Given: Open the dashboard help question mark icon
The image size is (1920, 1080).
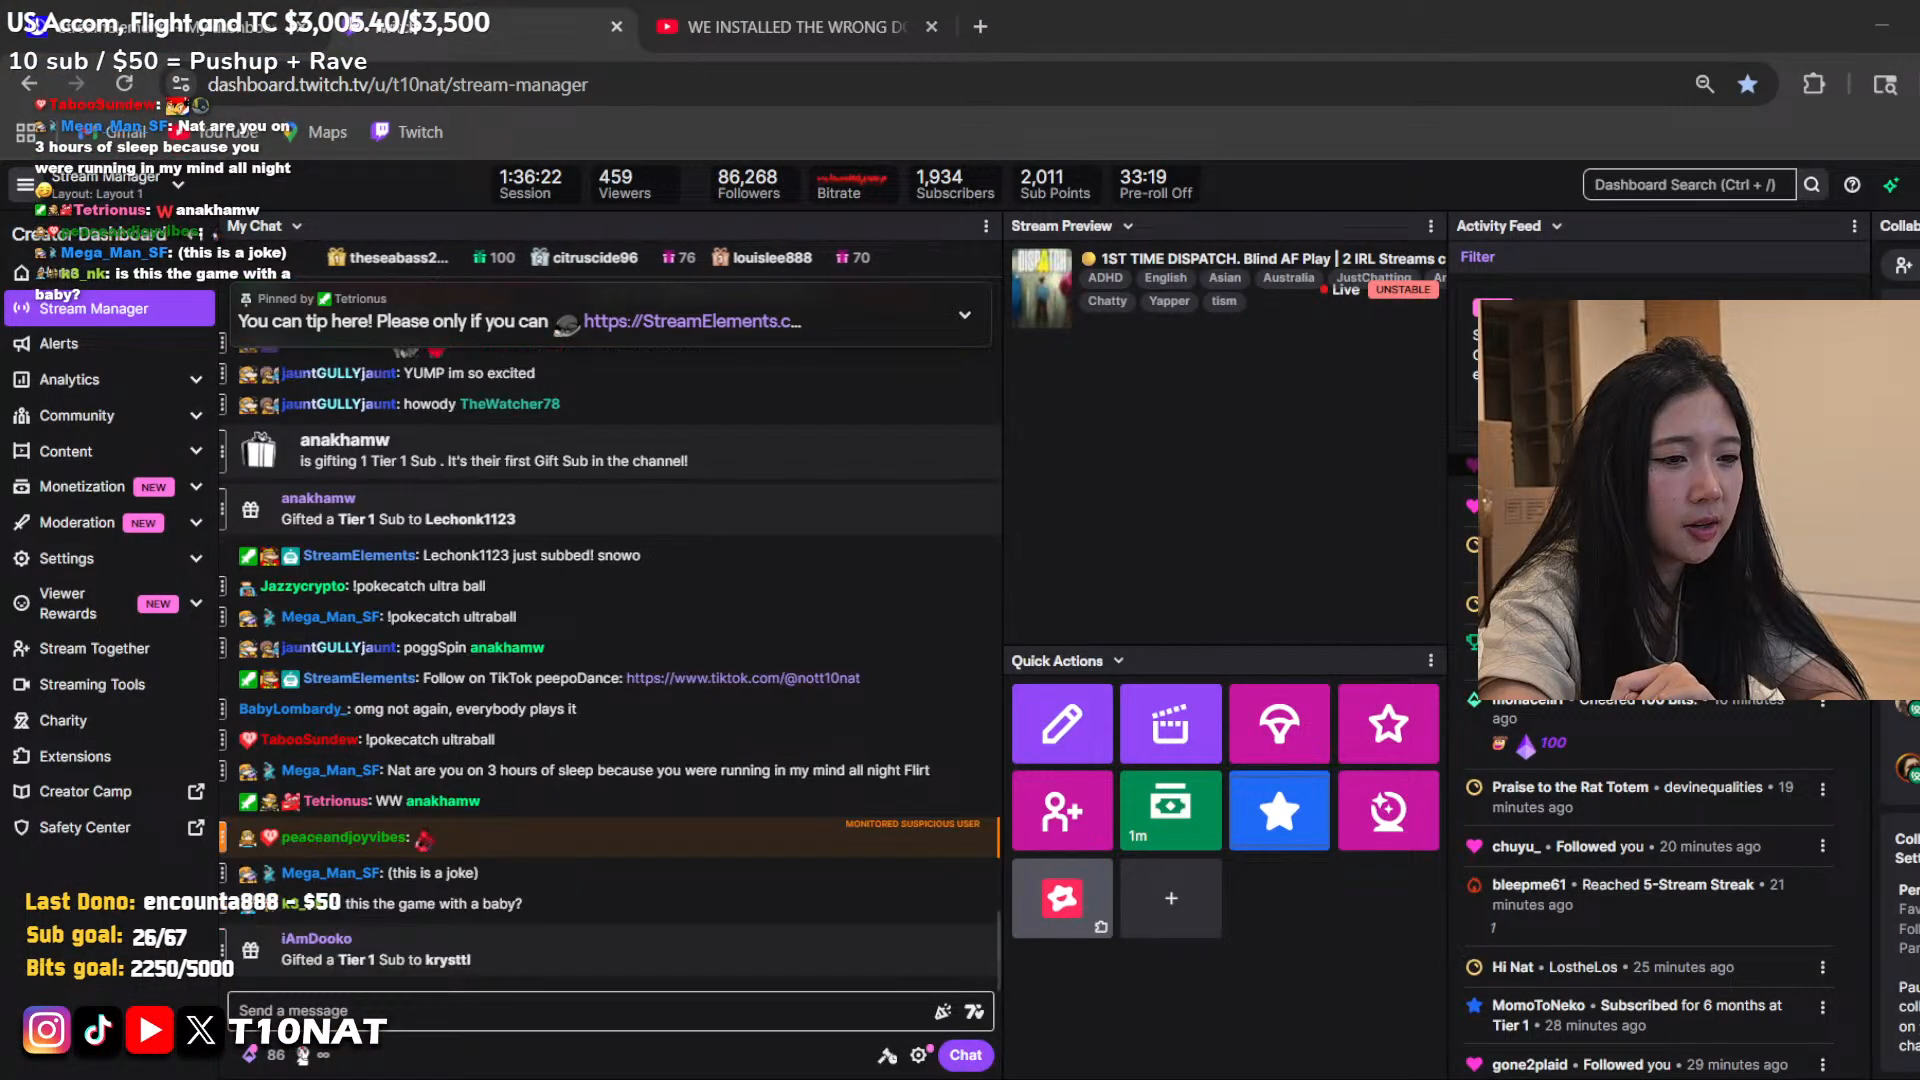Looking at the screenshot, I should [x=1852, y=185].
